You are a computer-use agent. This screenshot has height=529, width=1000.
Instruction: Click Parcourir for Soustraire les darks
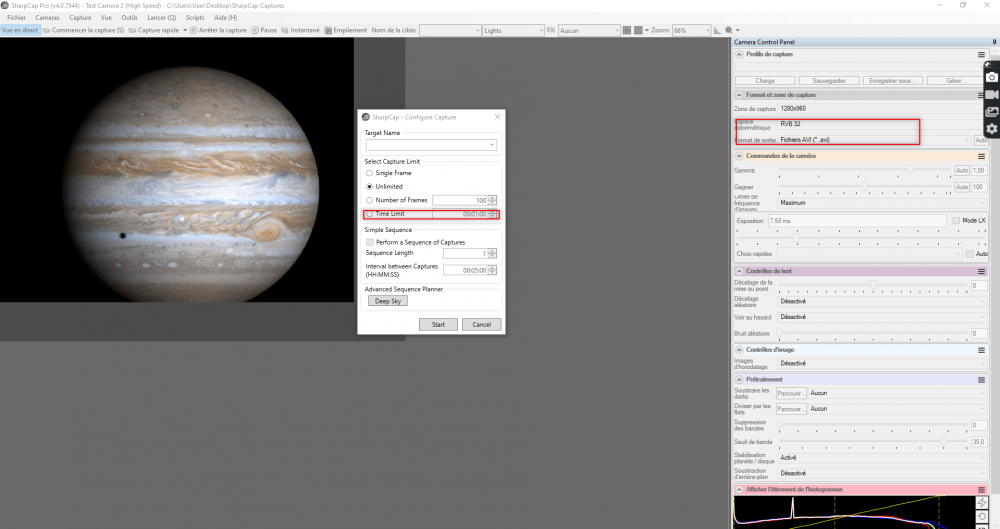click(791, 393)
